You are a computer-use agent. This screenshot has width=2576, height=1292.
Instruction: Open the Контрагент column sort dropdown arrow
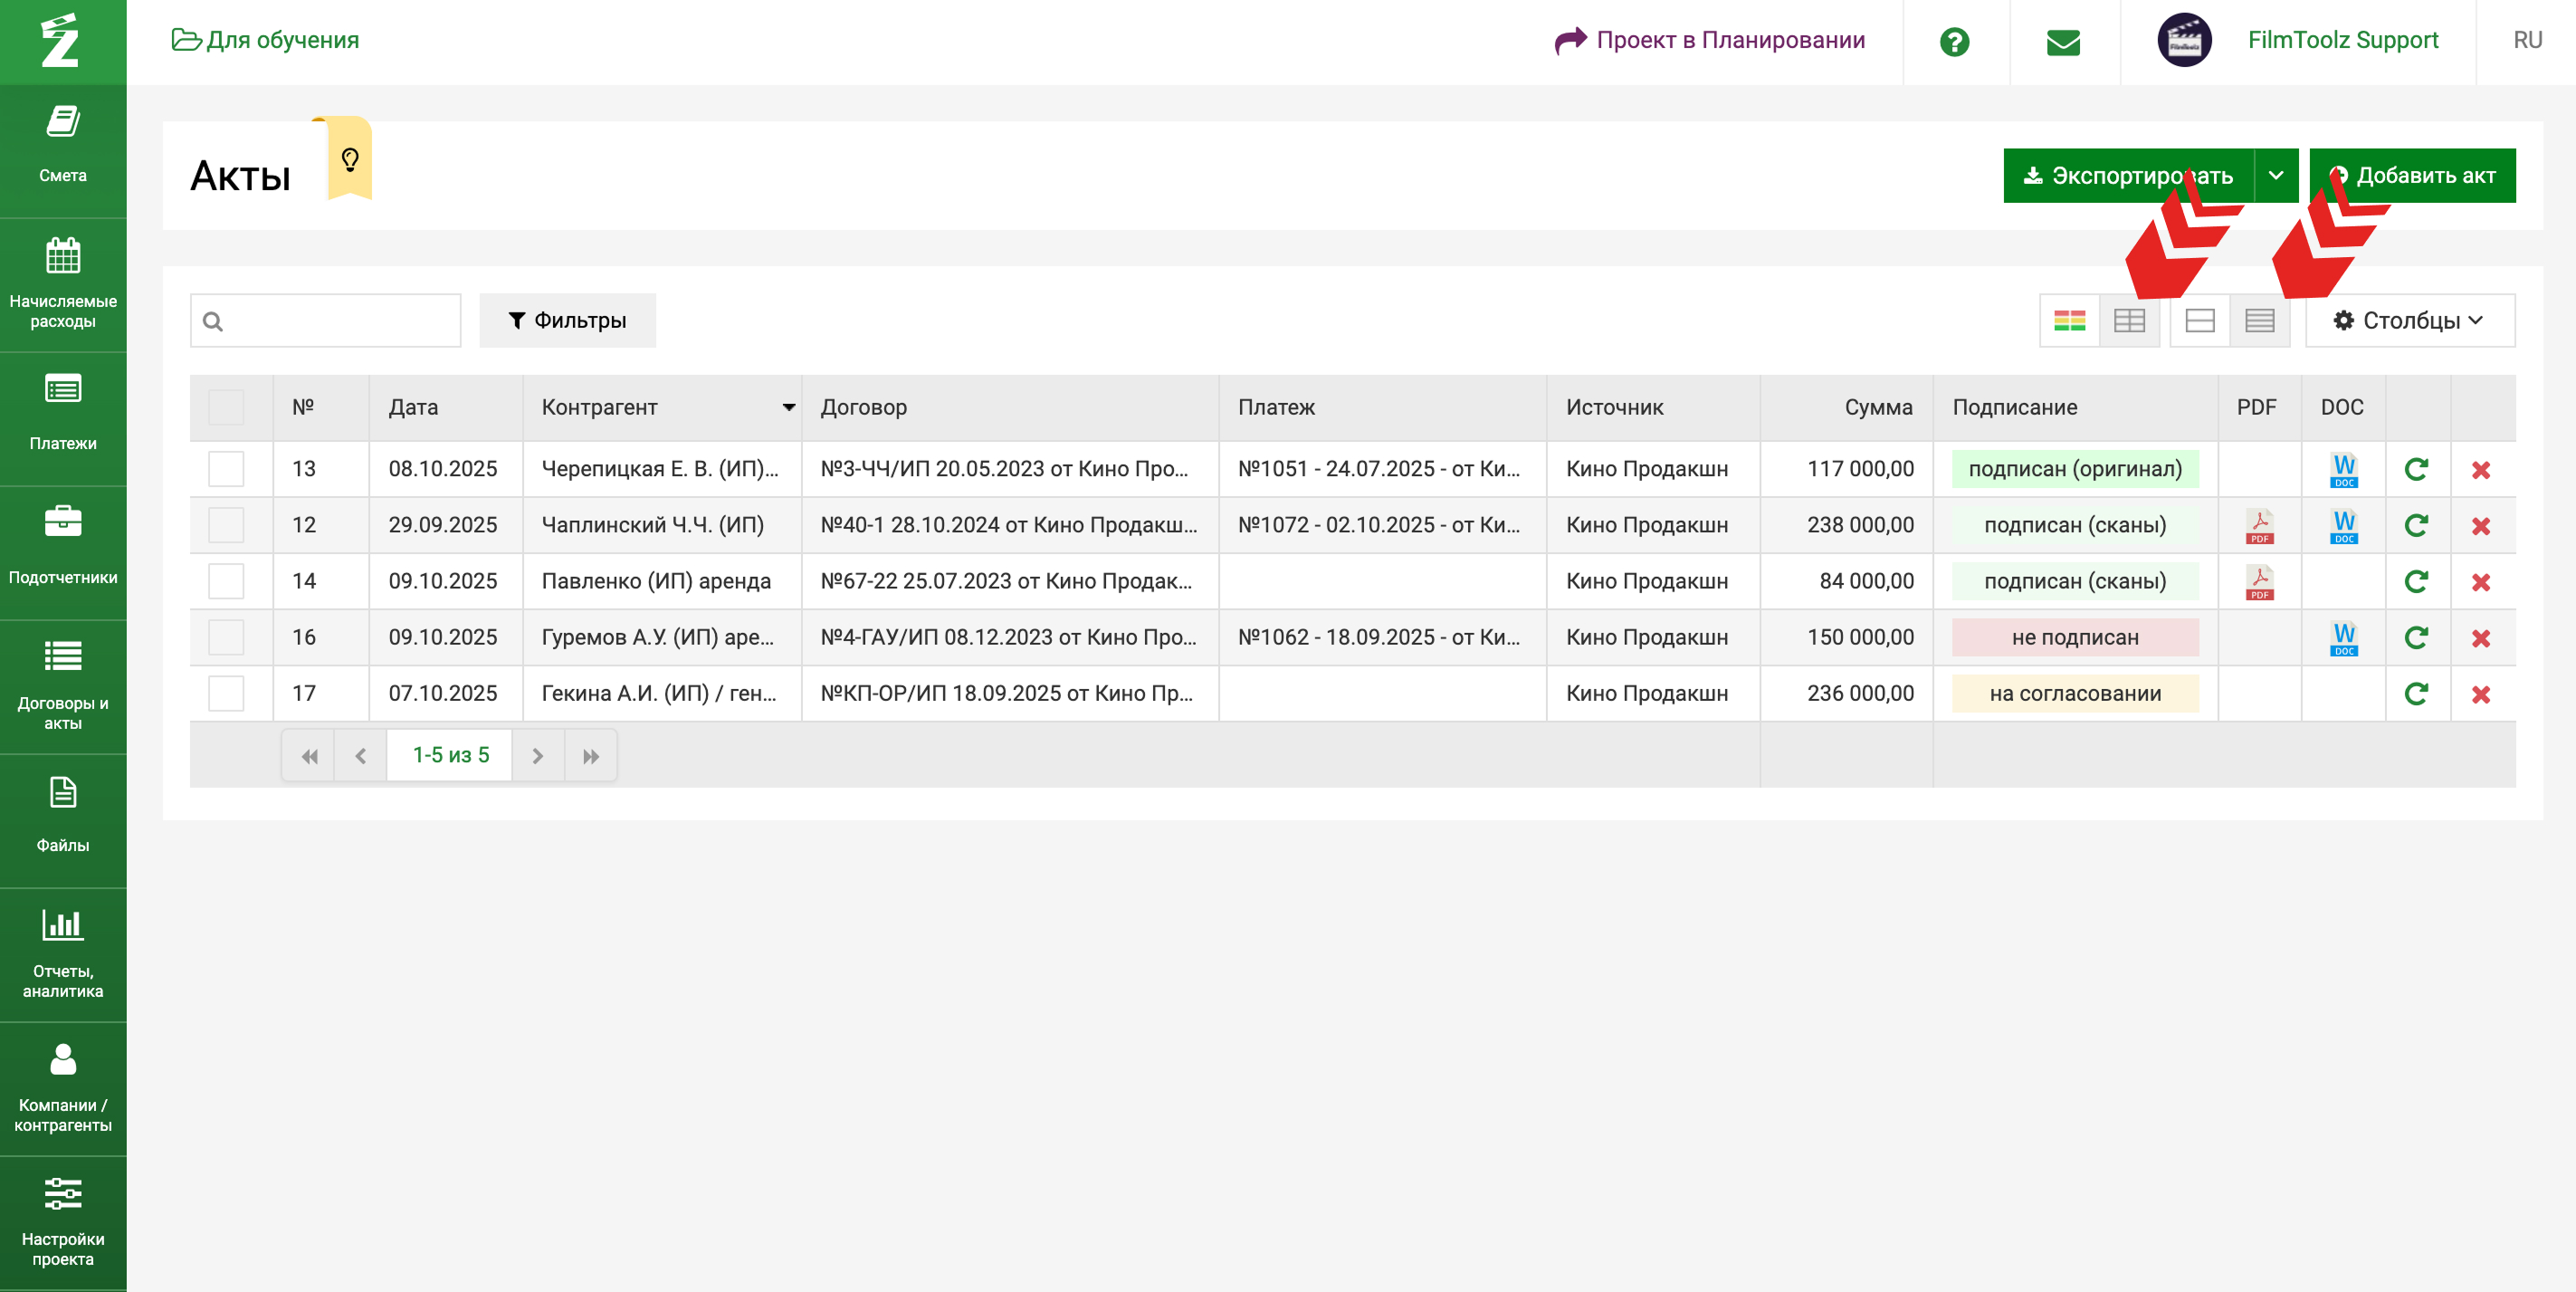click(788, 407)
